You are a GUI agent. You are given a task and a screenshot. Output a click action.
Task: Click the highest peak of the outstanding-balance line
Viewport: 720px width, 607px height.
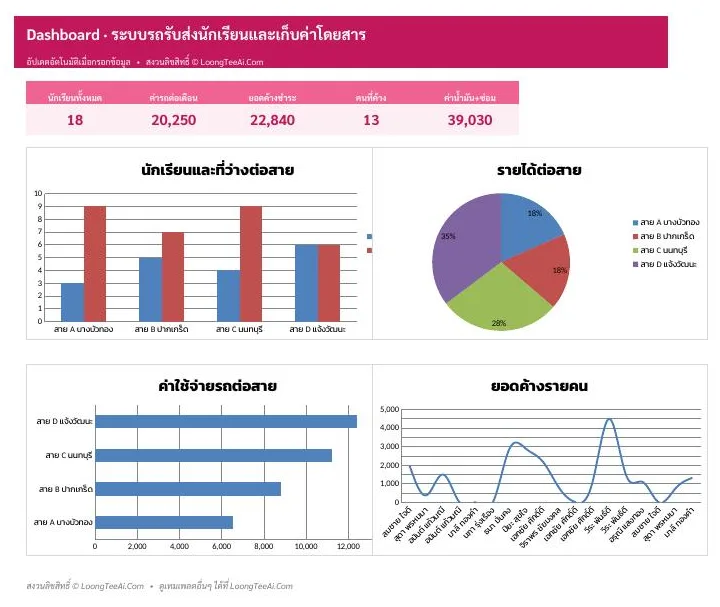(609, 419)
